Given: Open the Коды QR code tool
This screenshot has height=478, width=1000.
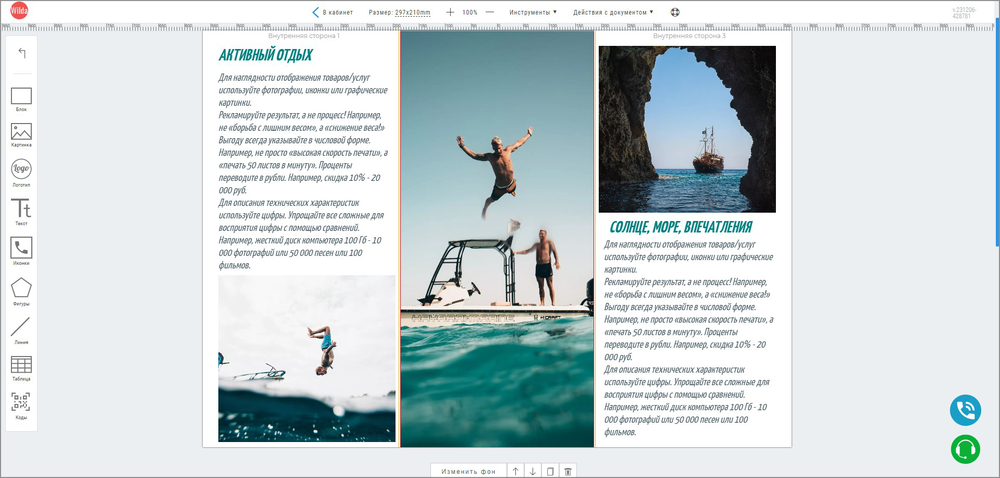Looking at the screenshot, I should click(21, 402).
